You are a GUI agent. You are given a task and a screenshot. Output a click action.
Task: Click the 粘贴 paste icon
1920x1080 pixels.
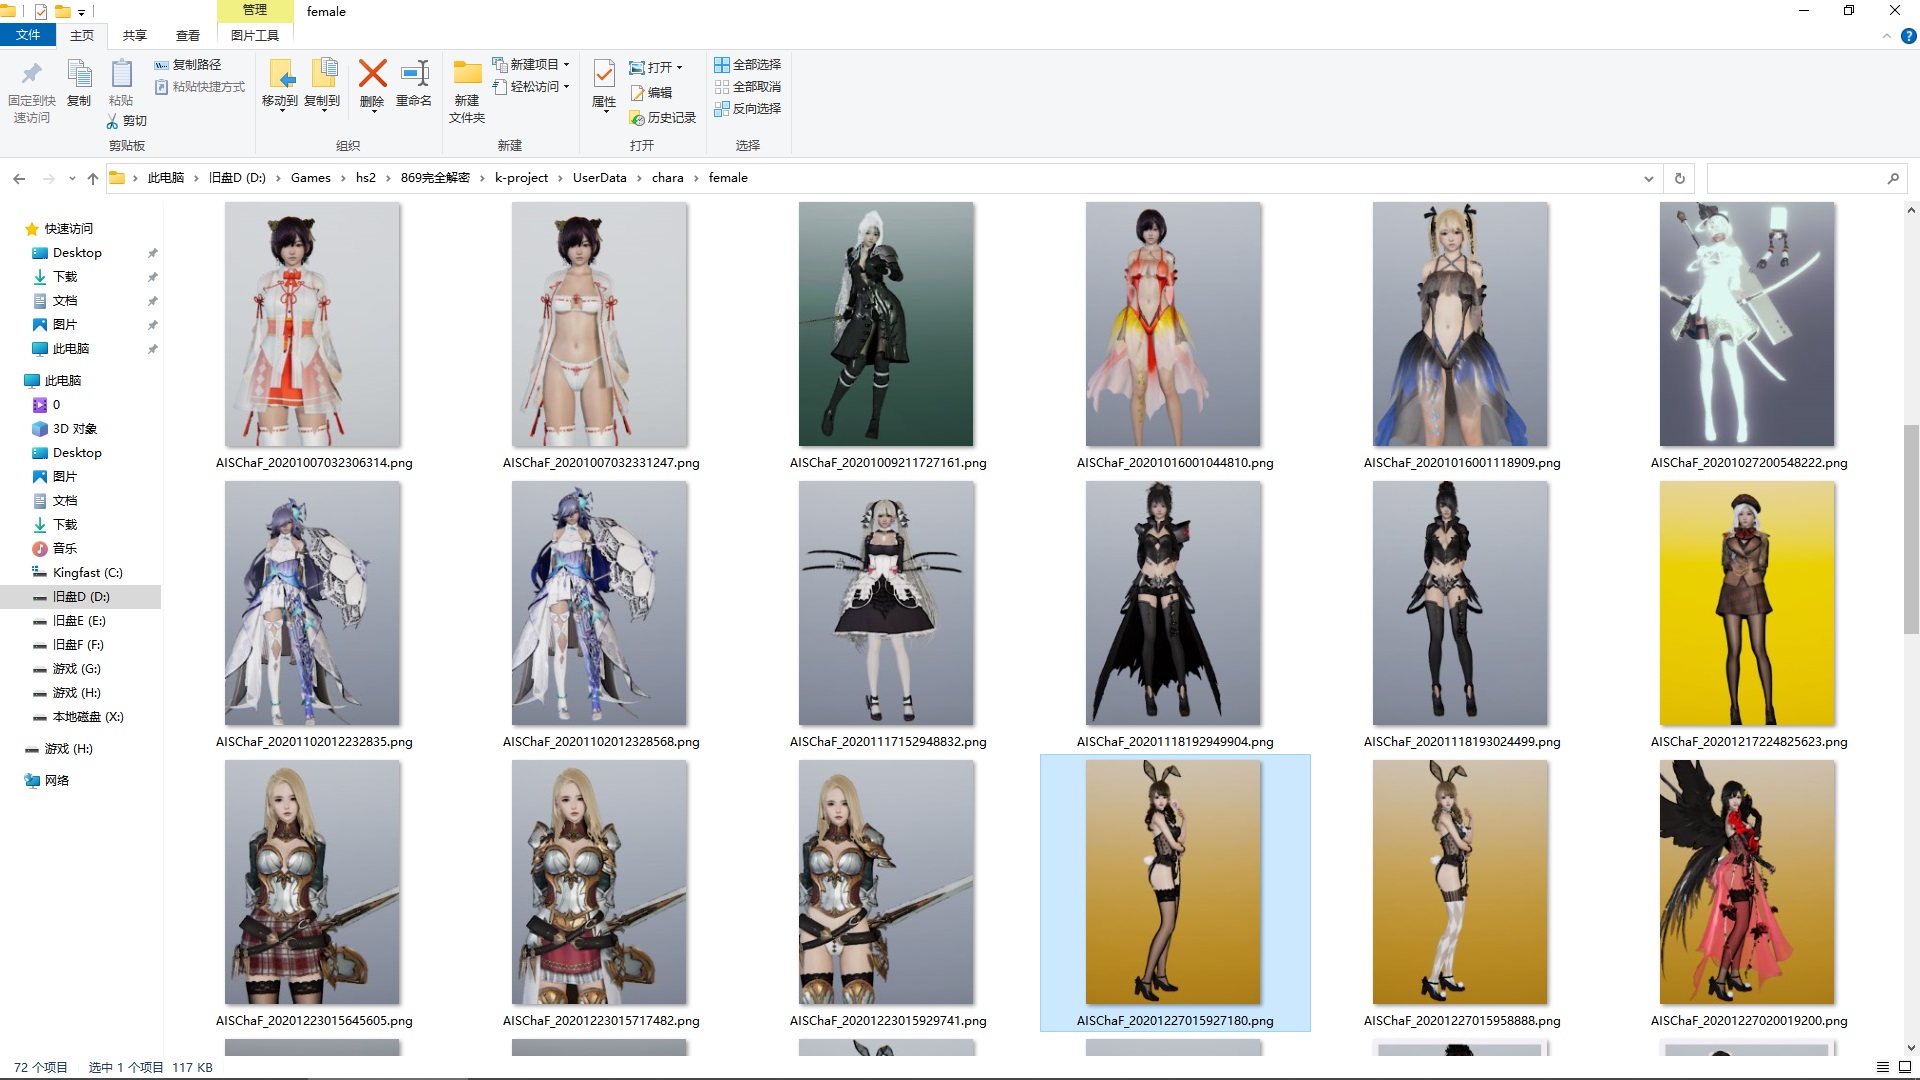121,74
